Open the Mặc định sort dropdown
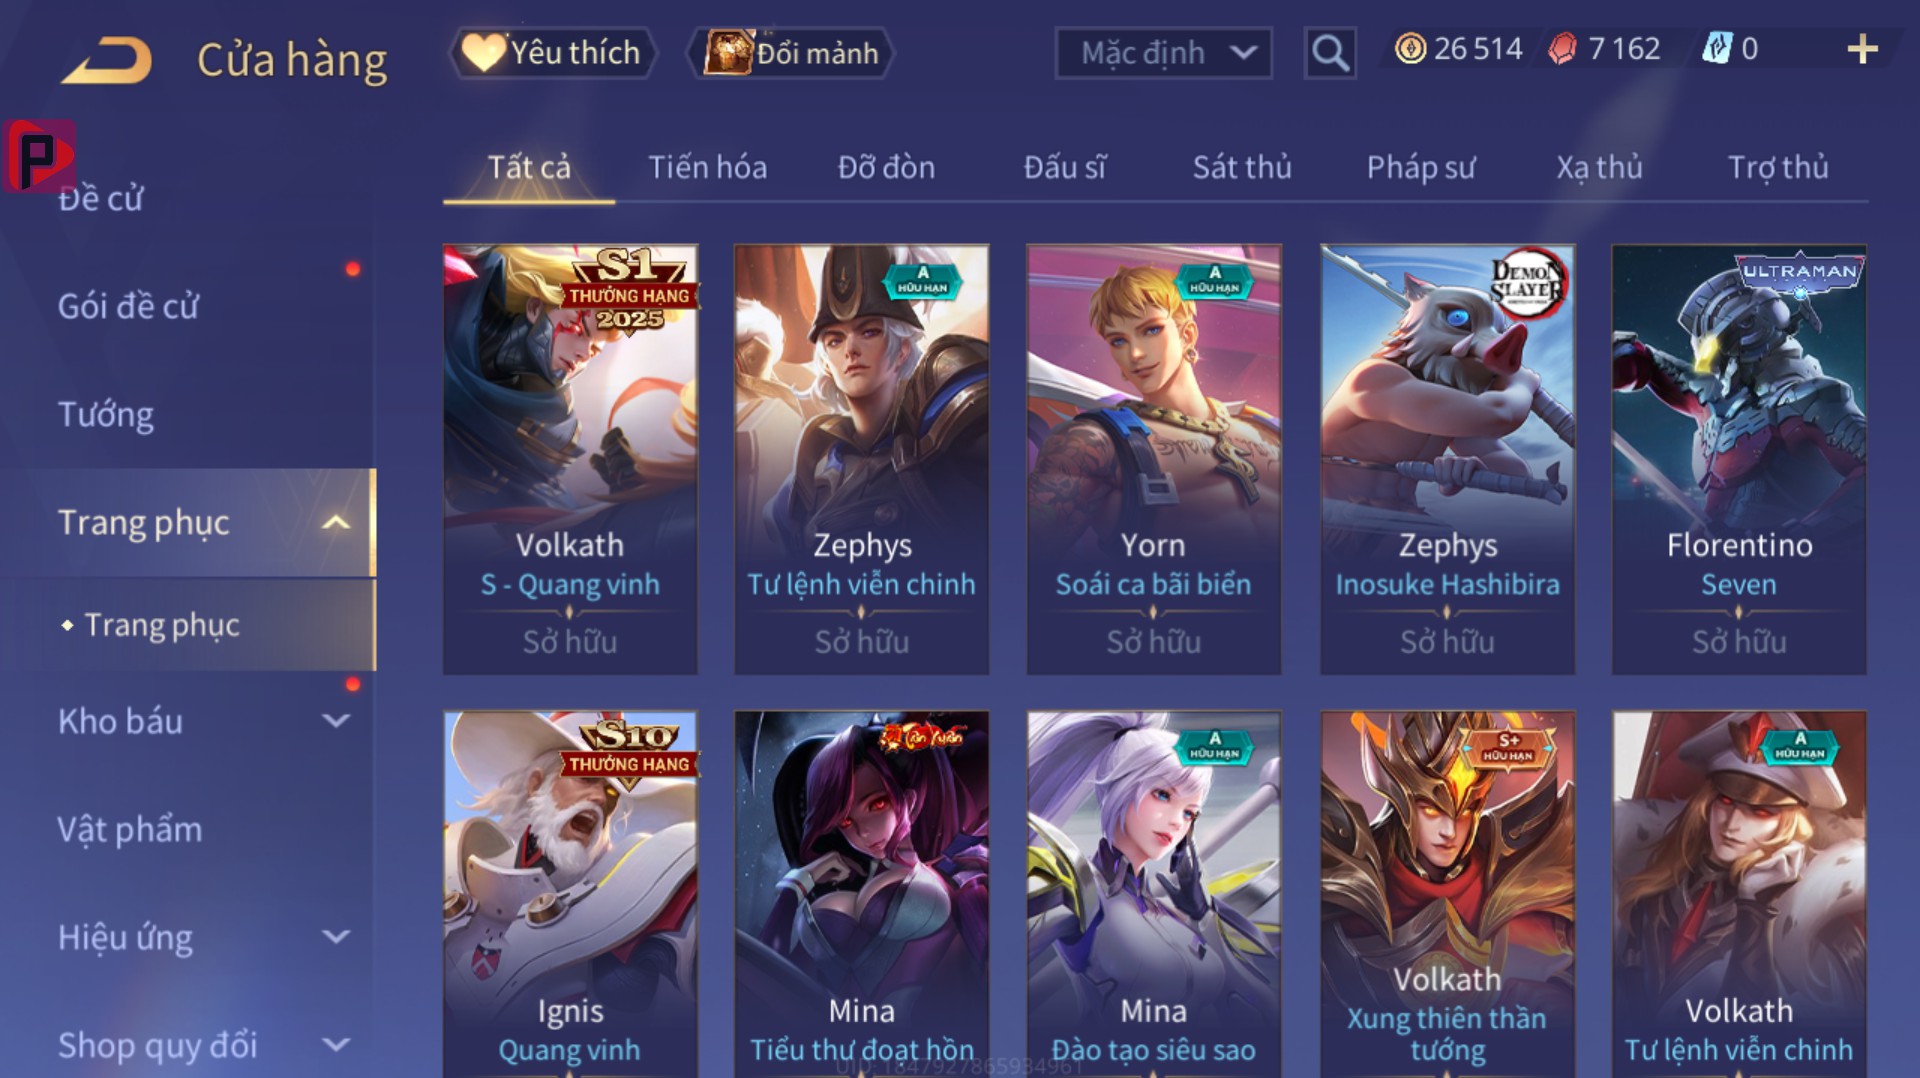 tap(1164, 53)
